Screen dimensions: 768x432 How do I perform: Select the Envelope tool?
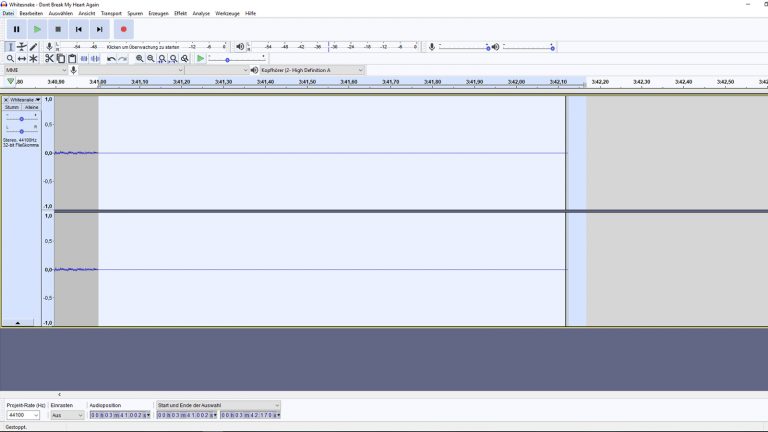coord(22,47)
